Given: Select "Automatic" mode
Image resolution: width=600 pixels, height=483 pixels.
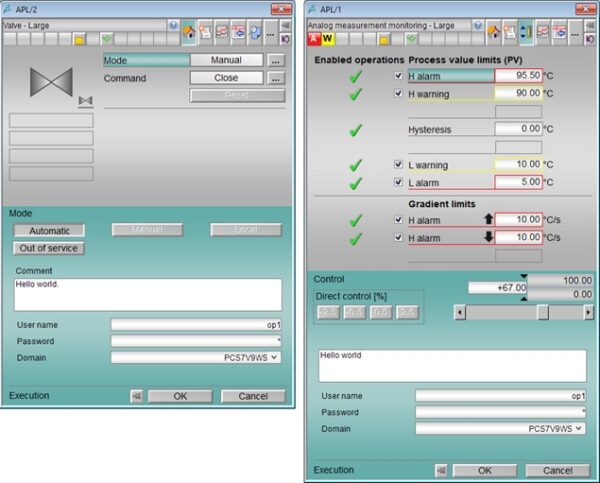Looking at the screenshot, I should coord(49,231).
